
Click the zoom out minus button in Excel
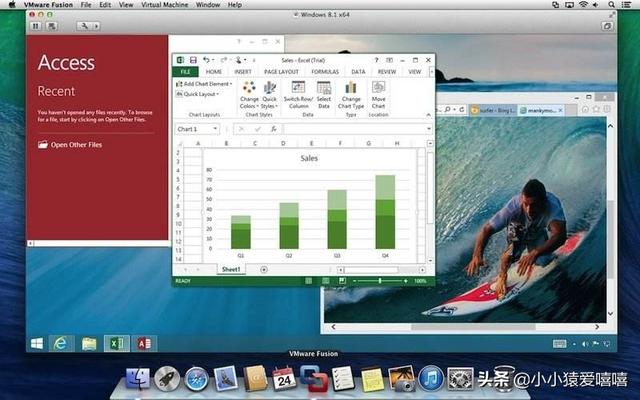pos(355,281)
